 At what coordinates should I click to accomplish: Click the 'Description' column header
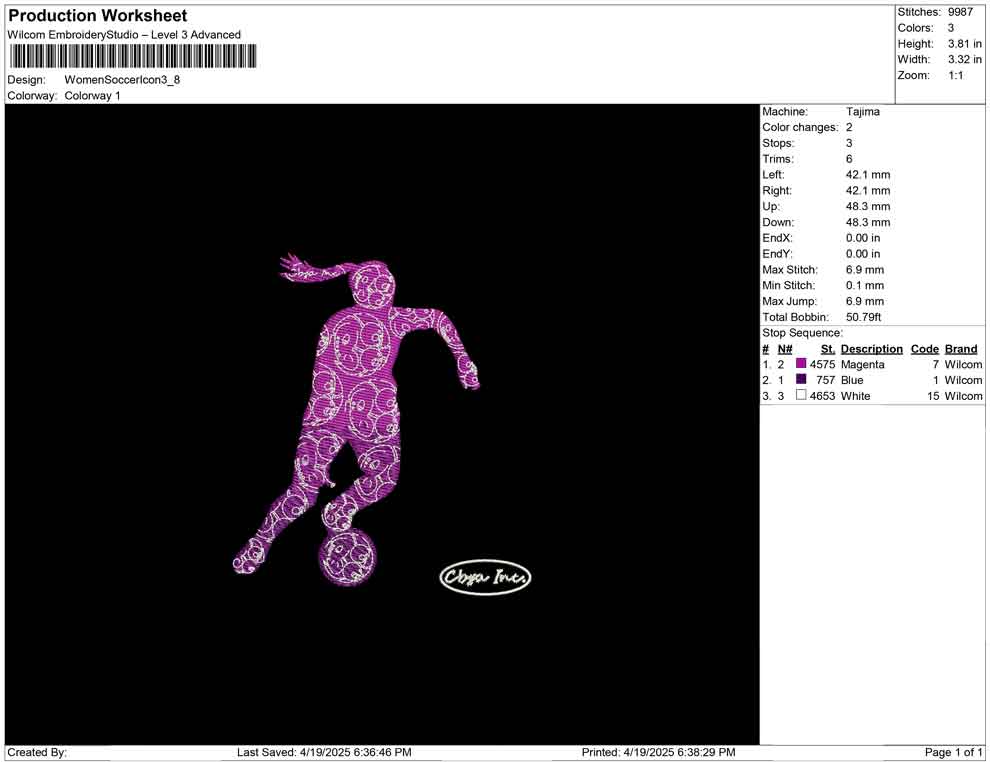pos(872,348)
